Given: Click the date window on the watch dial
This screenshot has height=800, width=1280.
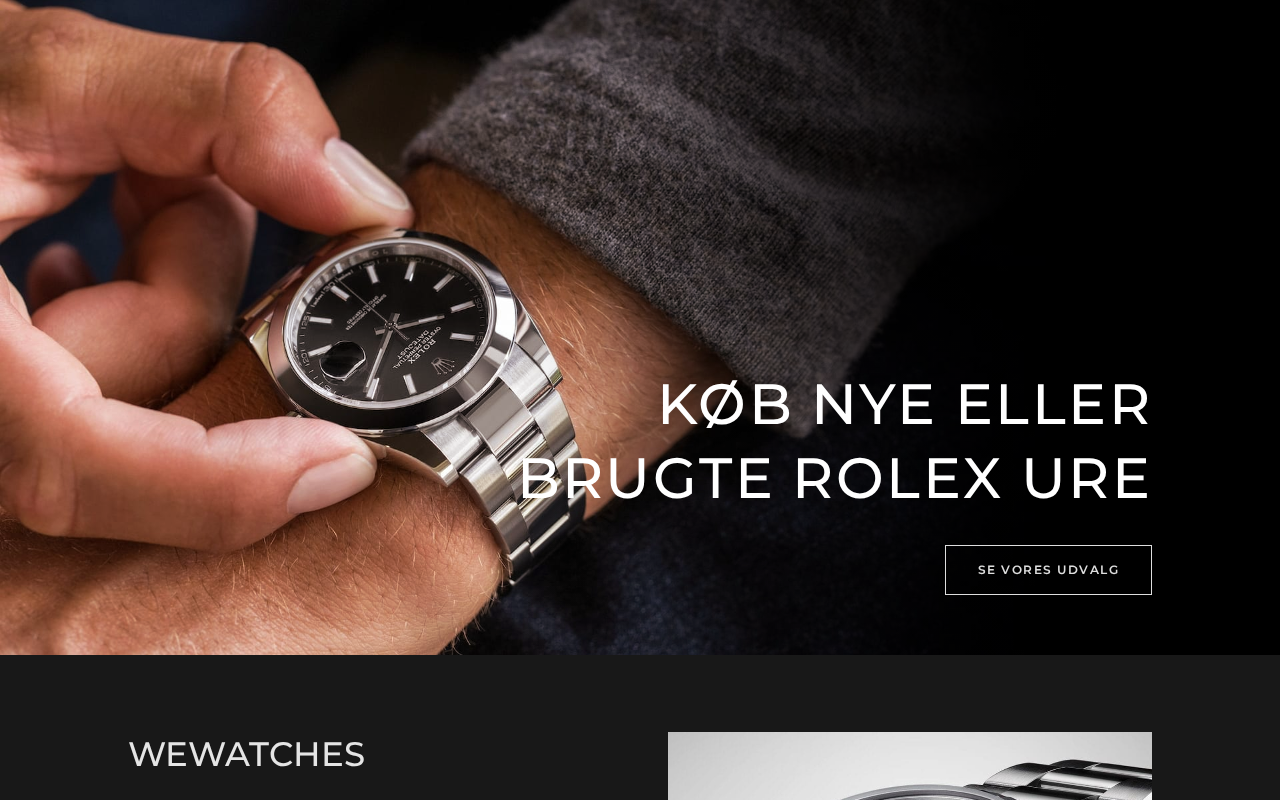Looking at the screenshot, I should (345, 360).
